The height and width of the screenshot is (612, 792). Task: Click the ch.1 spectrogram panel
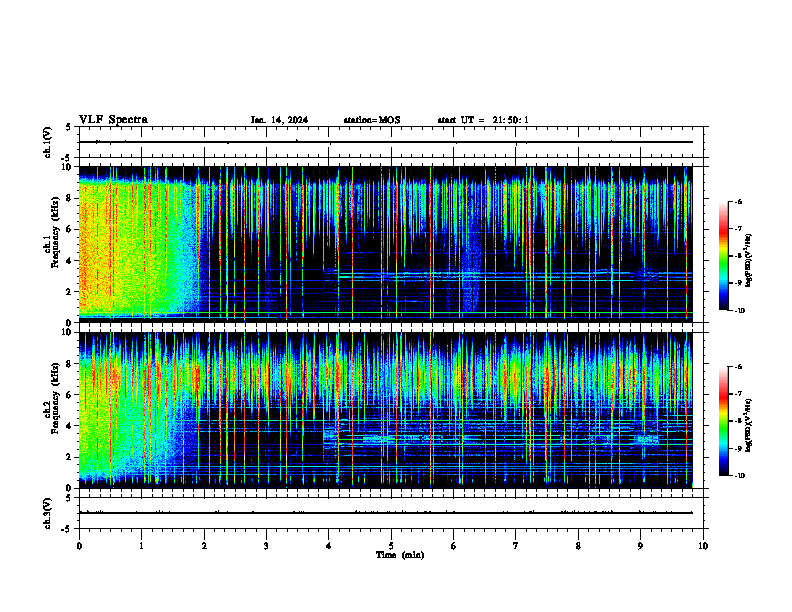(x=385, y=244)
